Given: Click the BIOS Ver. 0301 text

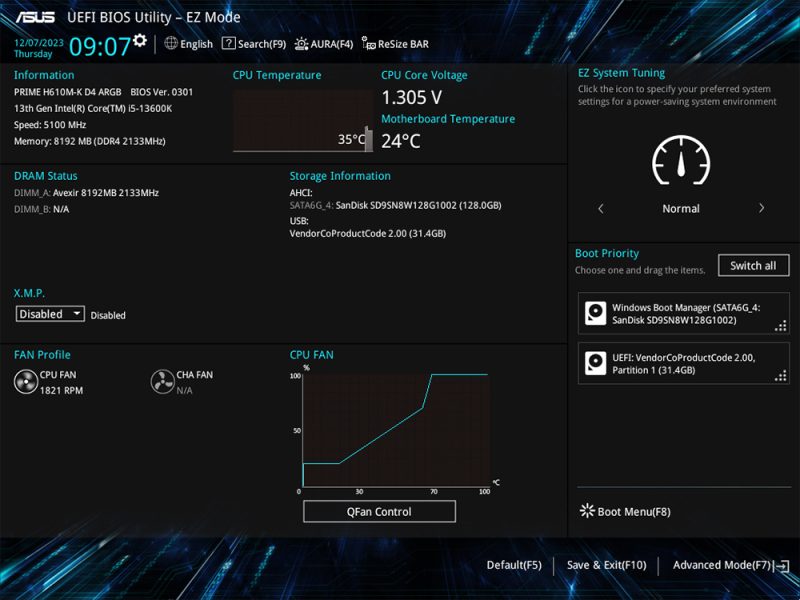Looking at the screenshot, I should coord(162,92).
